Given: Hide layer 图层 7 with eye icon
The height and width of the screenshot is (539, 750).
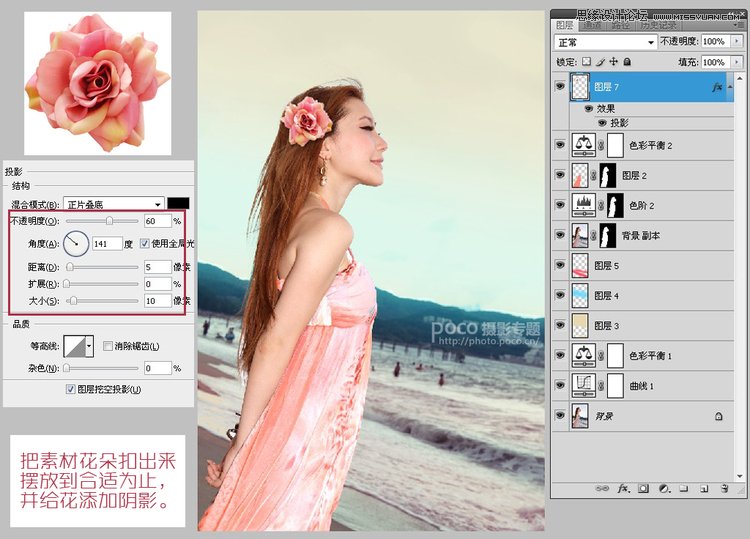Looking at the screenshot, I should pos(559,88).
